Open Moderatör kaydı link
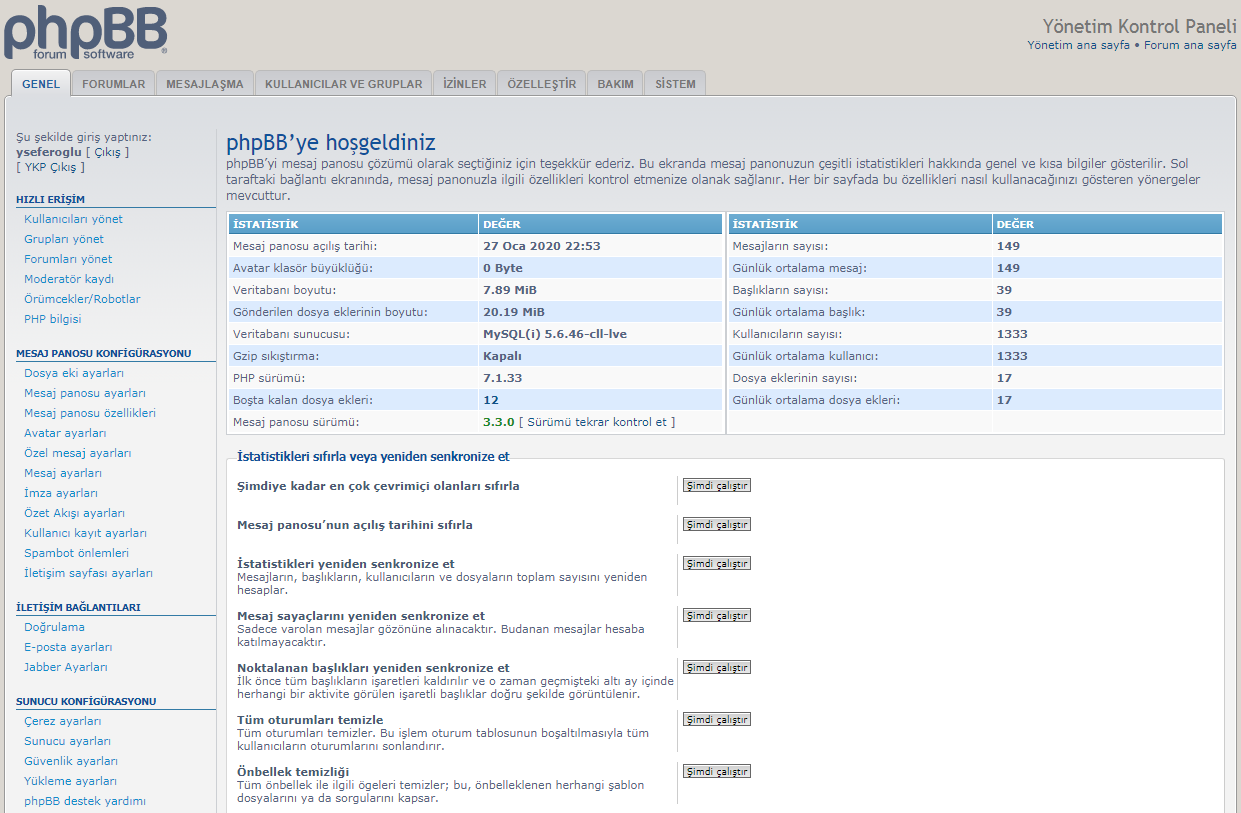The height and width of the screenshot is (813, 1241). click(69, 279)
